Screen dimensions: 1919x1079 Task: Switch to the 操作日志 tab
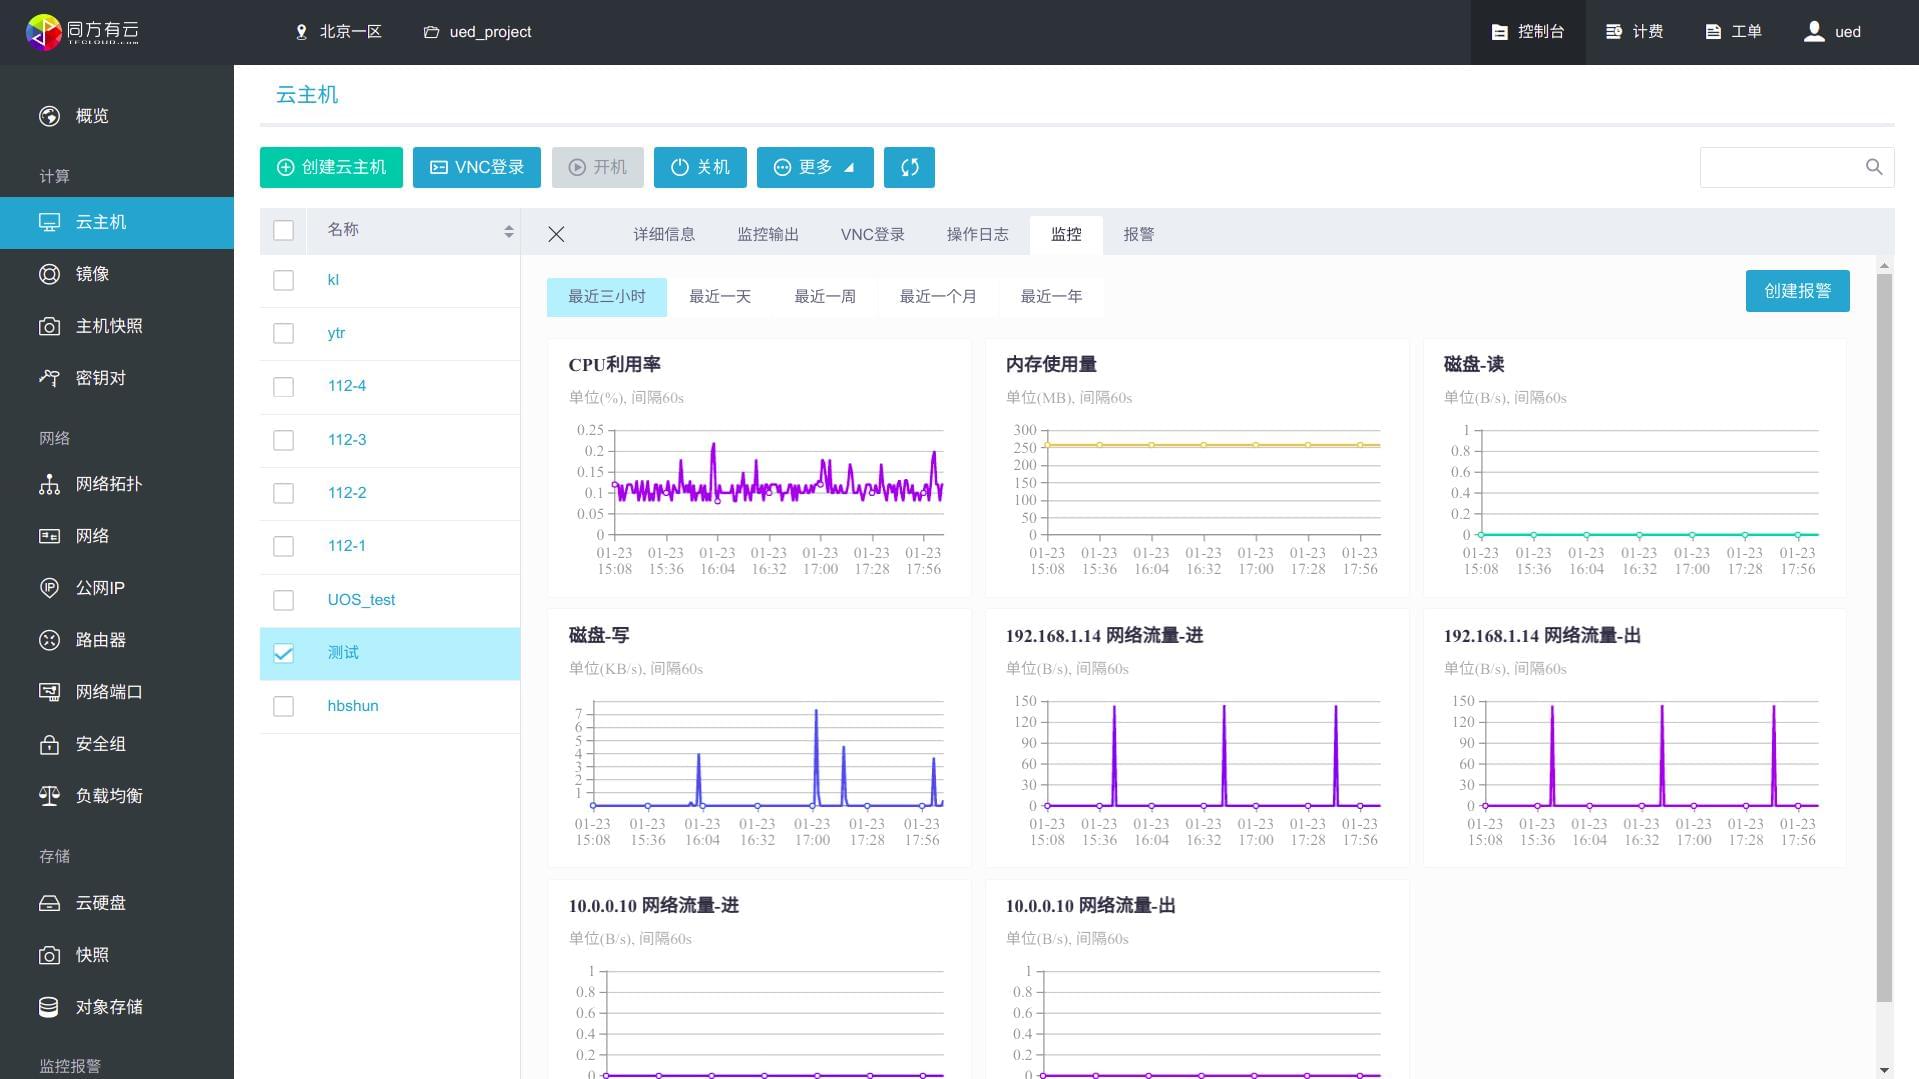[x=977, y=234]
